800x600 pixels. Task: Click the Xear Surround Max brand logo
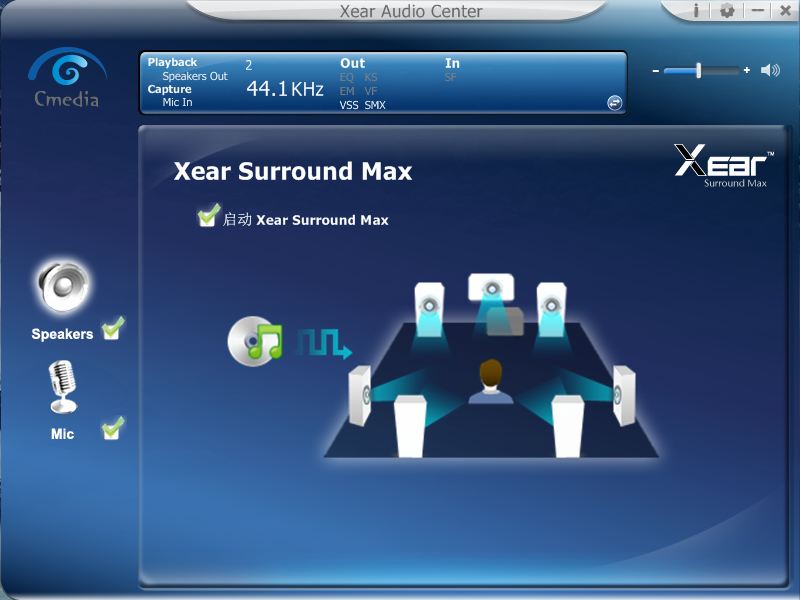[x=724, y=166]
